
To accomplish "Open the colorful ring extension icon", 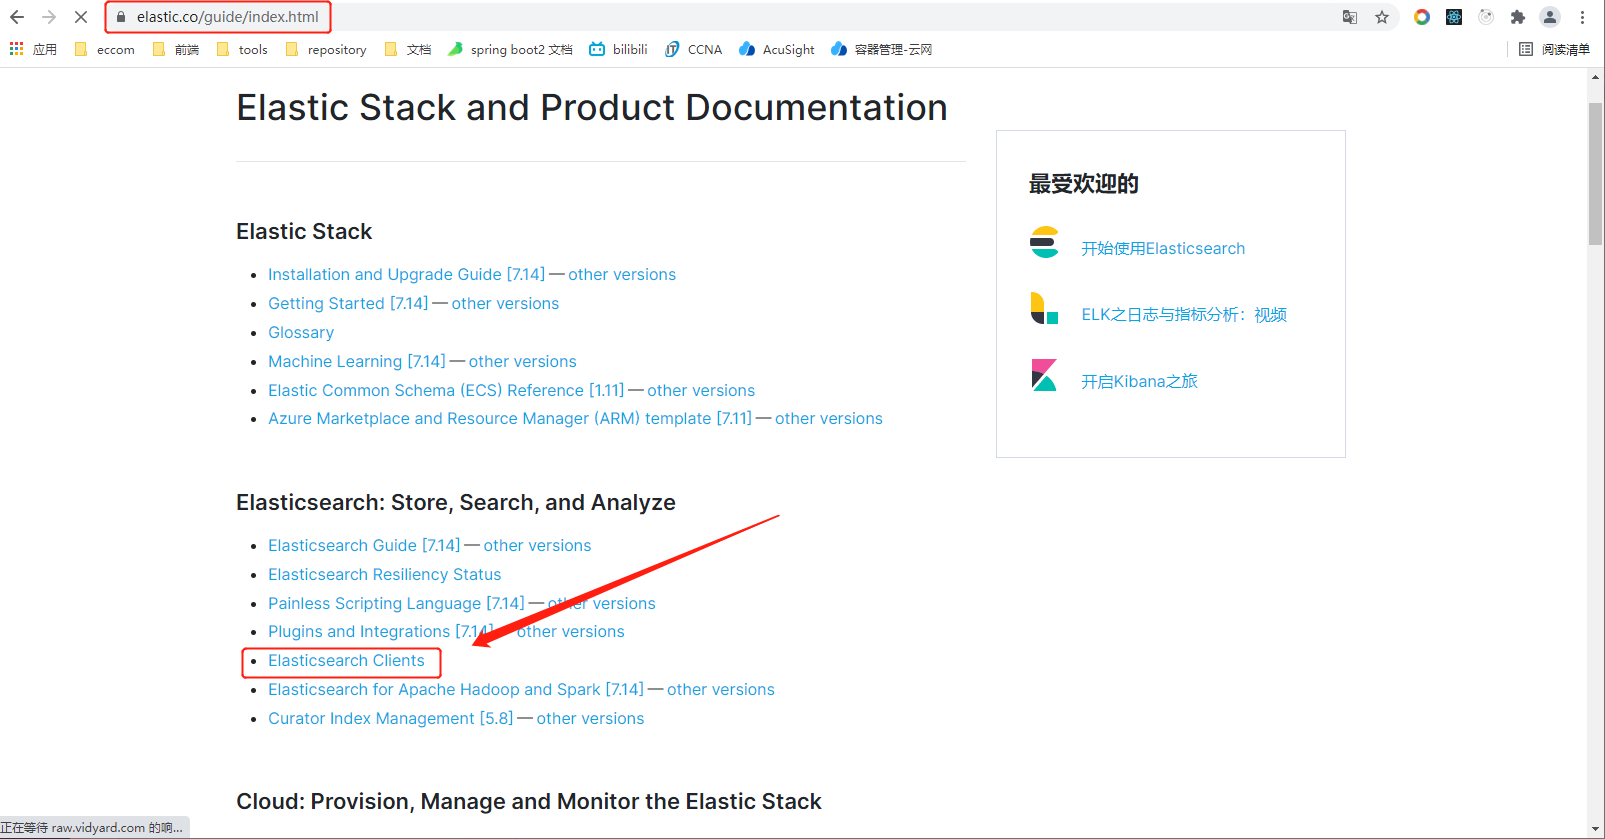I will pyautogui.click(x=1422, y=17).
